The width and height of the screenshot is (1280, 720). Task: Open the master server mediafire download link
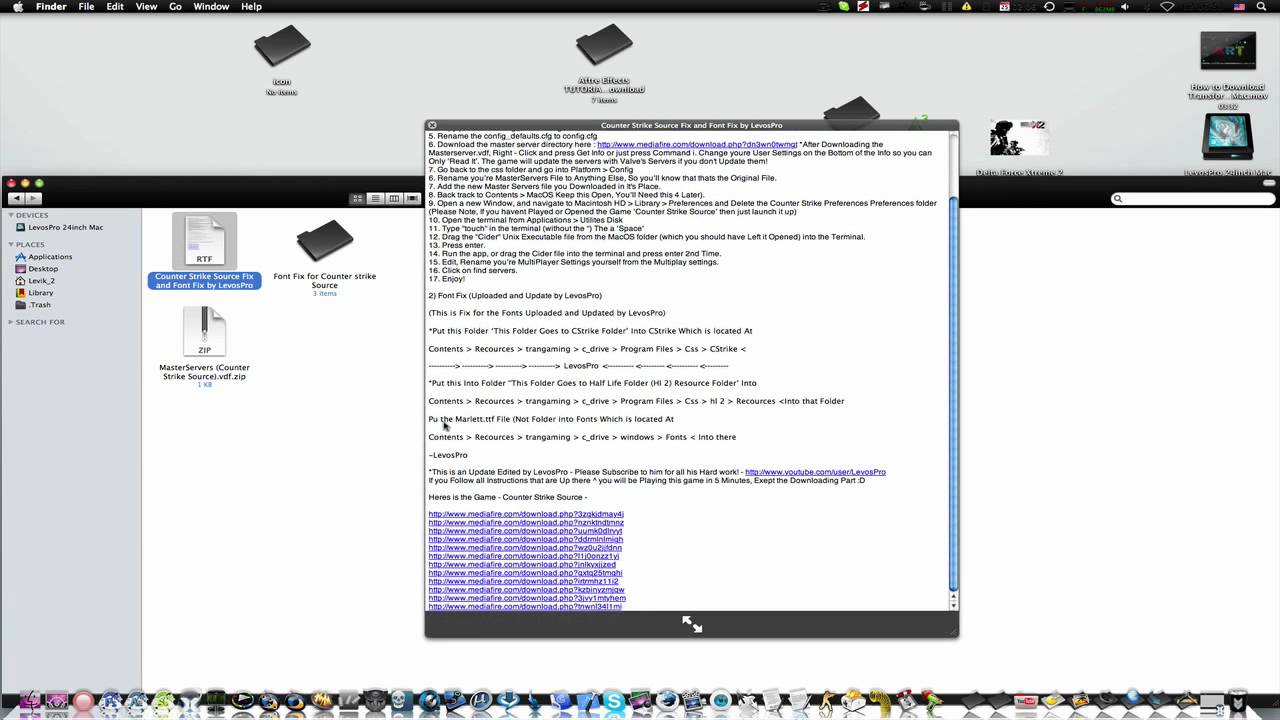pyautogui.click(x=697, y=144)
